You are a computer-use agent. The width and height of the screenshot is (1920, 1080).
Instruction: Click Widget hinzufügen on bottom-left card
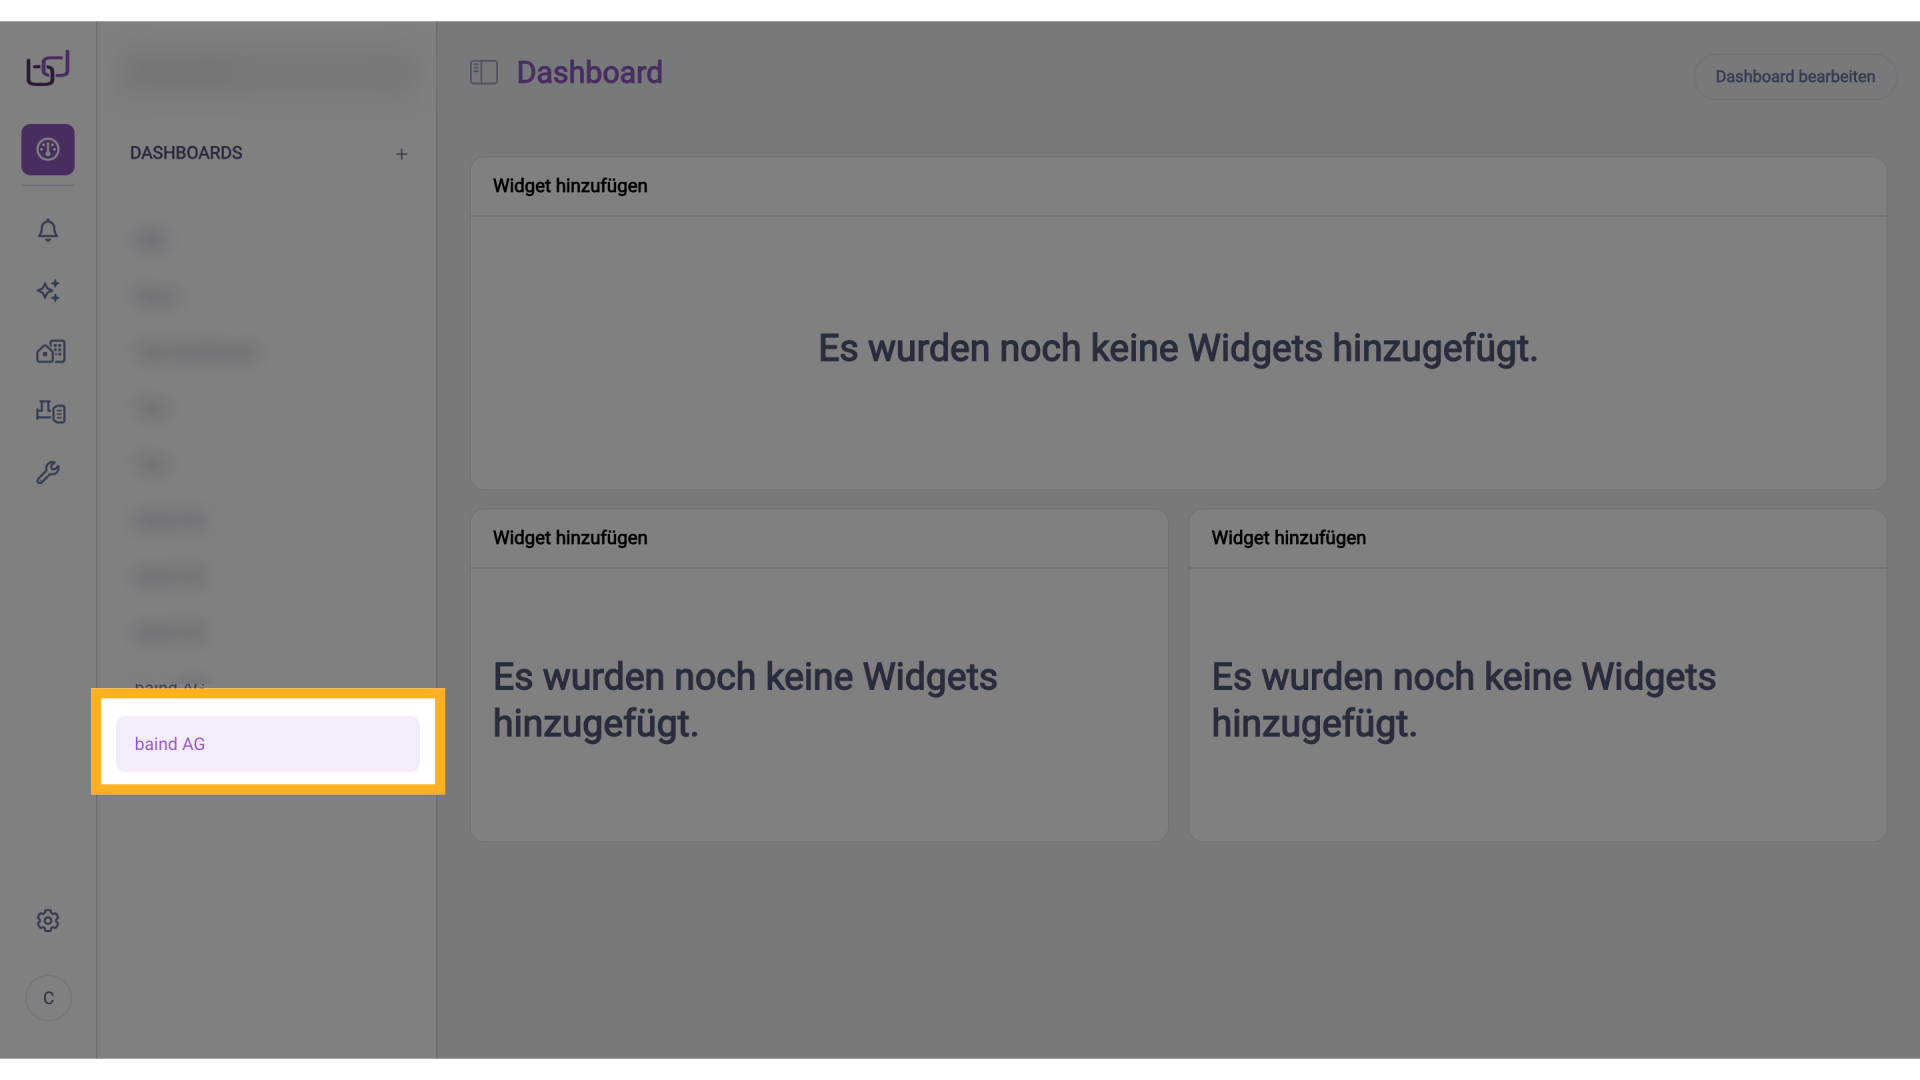(569, 538)
